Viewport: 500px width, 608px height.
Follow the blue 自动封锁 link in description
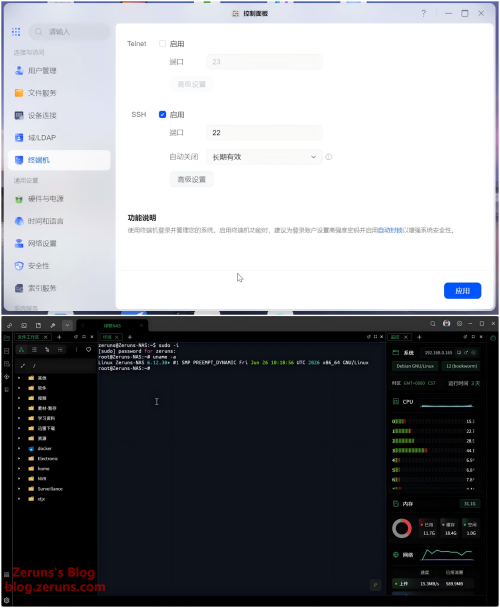(x=390, y=230)
